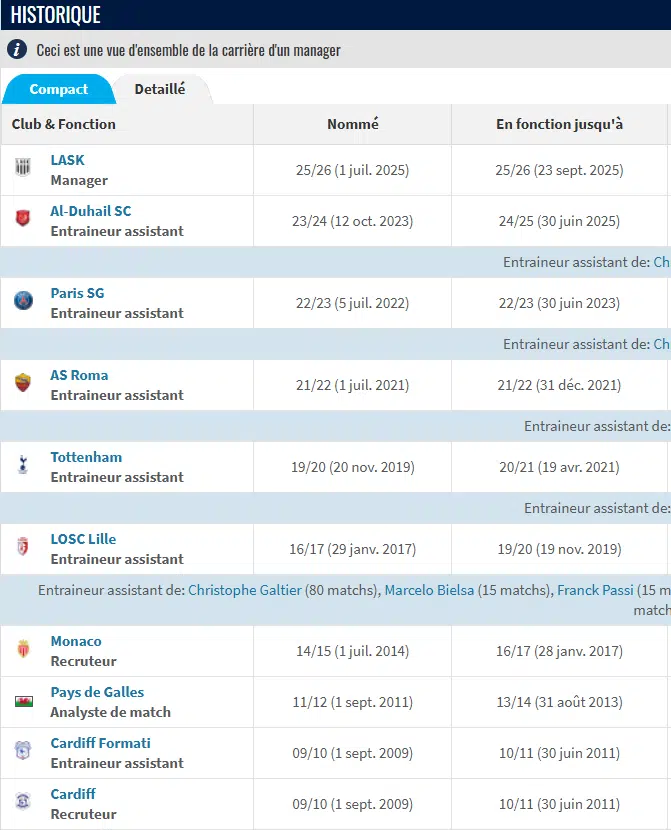Click the Wales flag icon
The height and width of the screenshot is (830, 671).
[x=23, y=700]
